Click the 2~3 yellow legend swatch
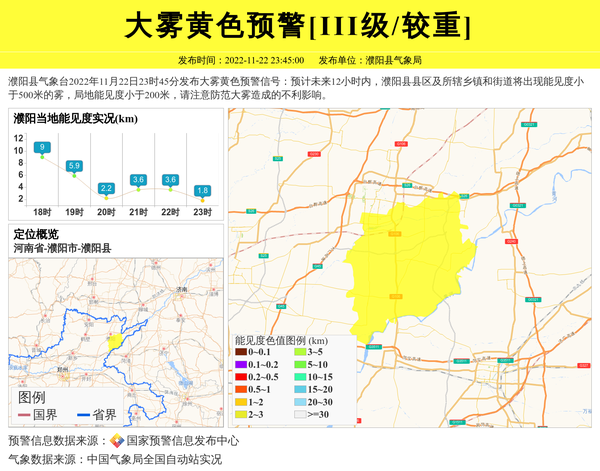 (x=241, y=413)
